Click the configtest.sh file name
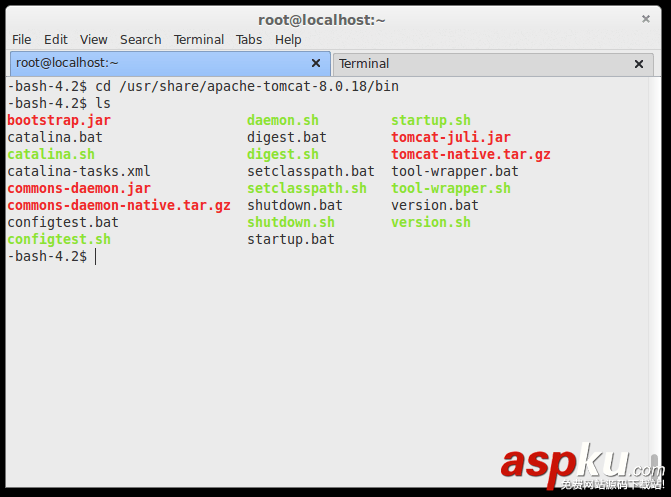671x497 pixels. tap(59, 239)
